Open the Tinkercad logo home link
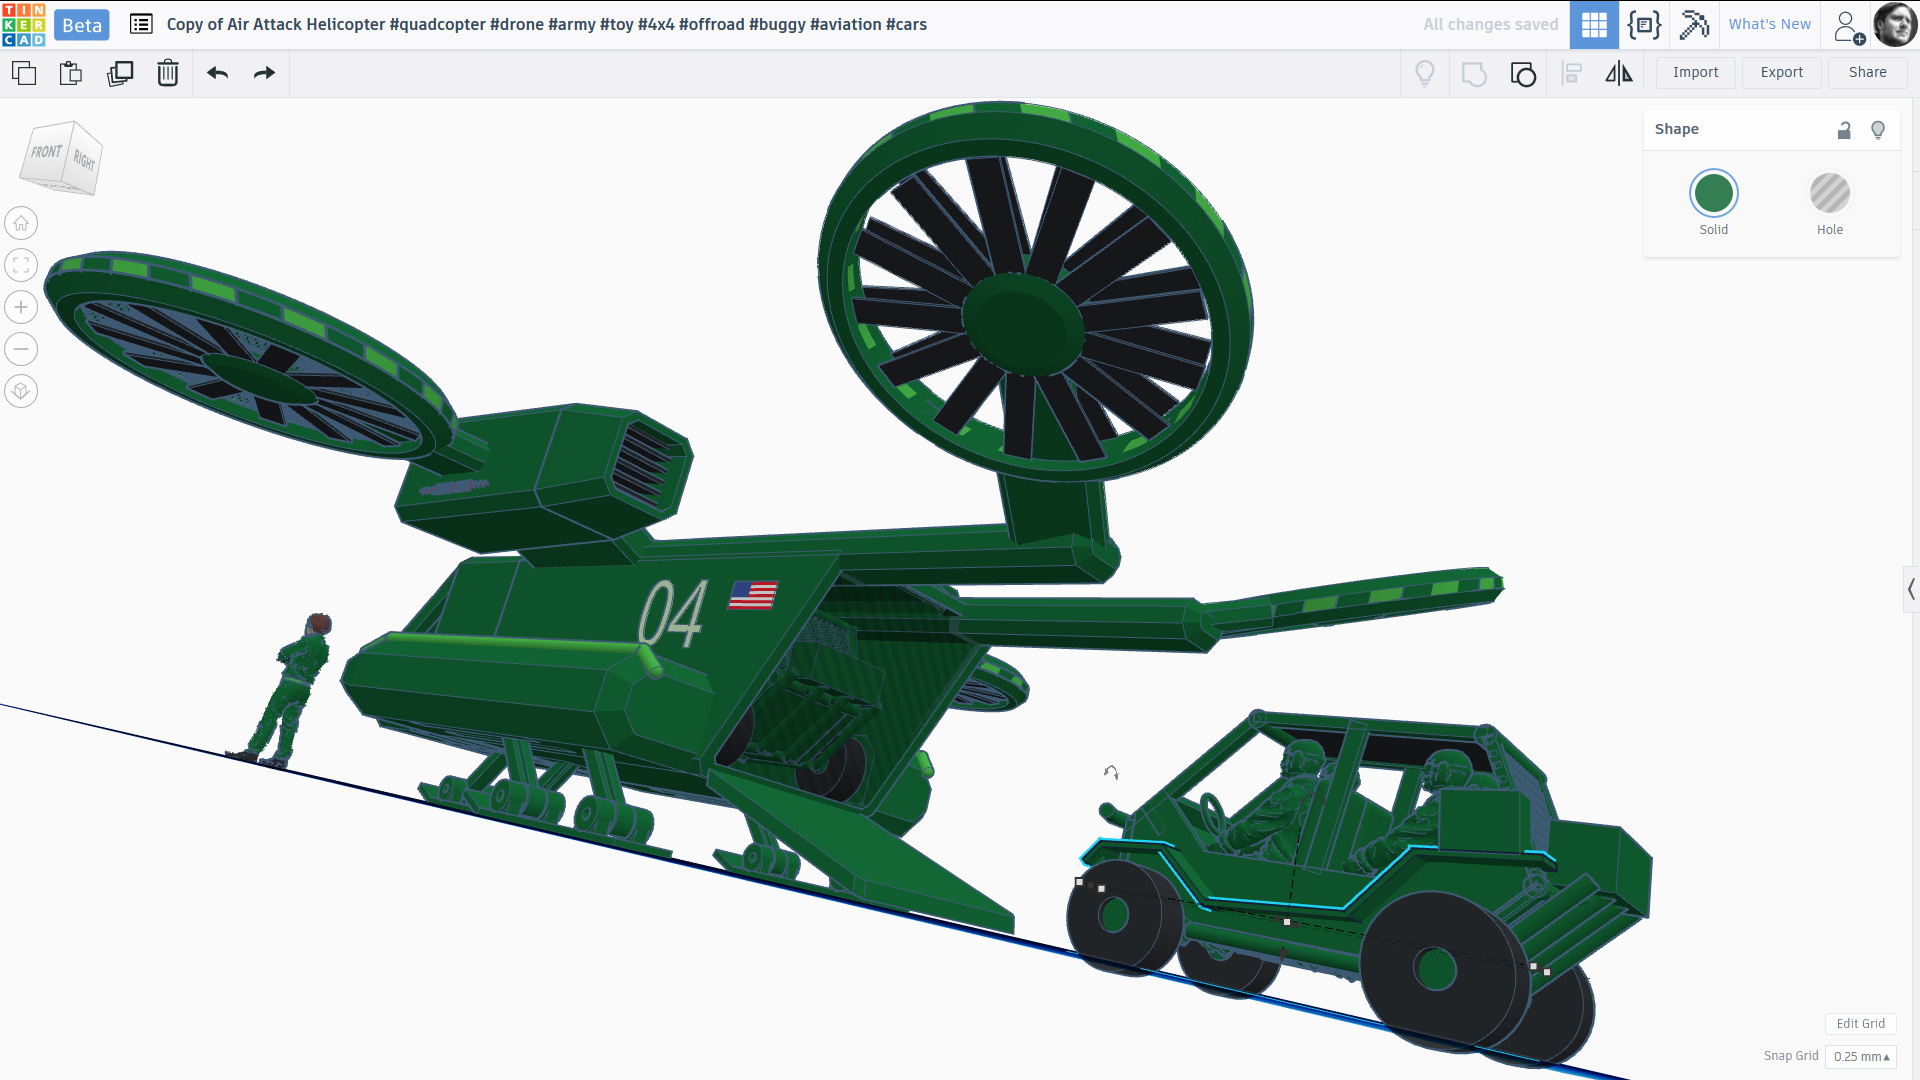Viewport: 1920px width, 1080px height. click(x=24, y=24)
